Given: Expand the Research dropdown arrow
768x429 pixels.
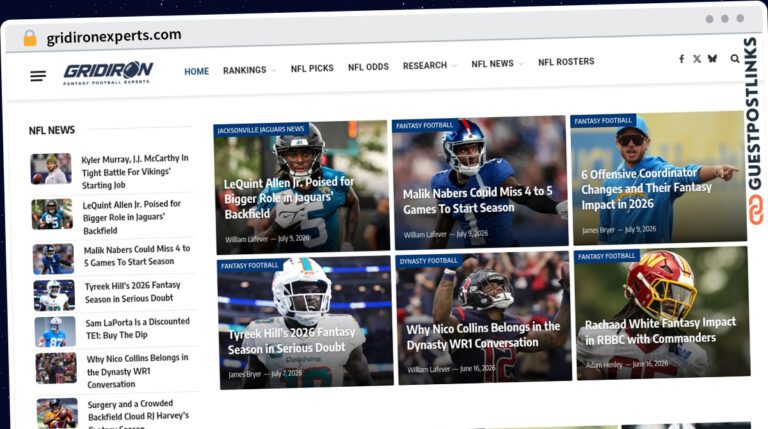Looking at the screenshot, I should click(x=455, y=65).
